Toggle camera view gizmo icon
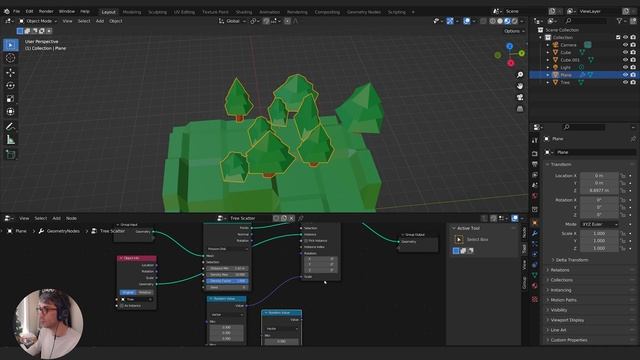 [520, 97]
